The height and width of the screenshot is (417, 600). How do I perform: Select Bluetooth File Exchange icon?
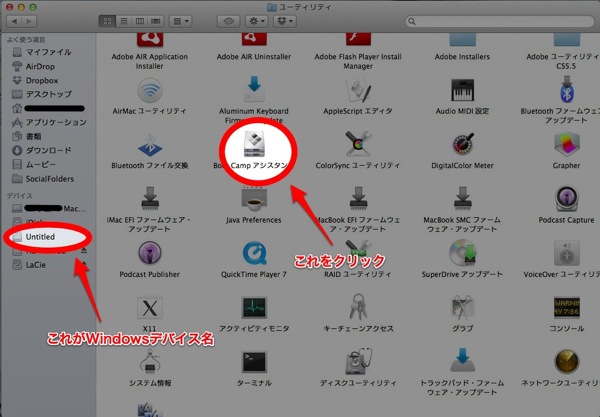150,145
